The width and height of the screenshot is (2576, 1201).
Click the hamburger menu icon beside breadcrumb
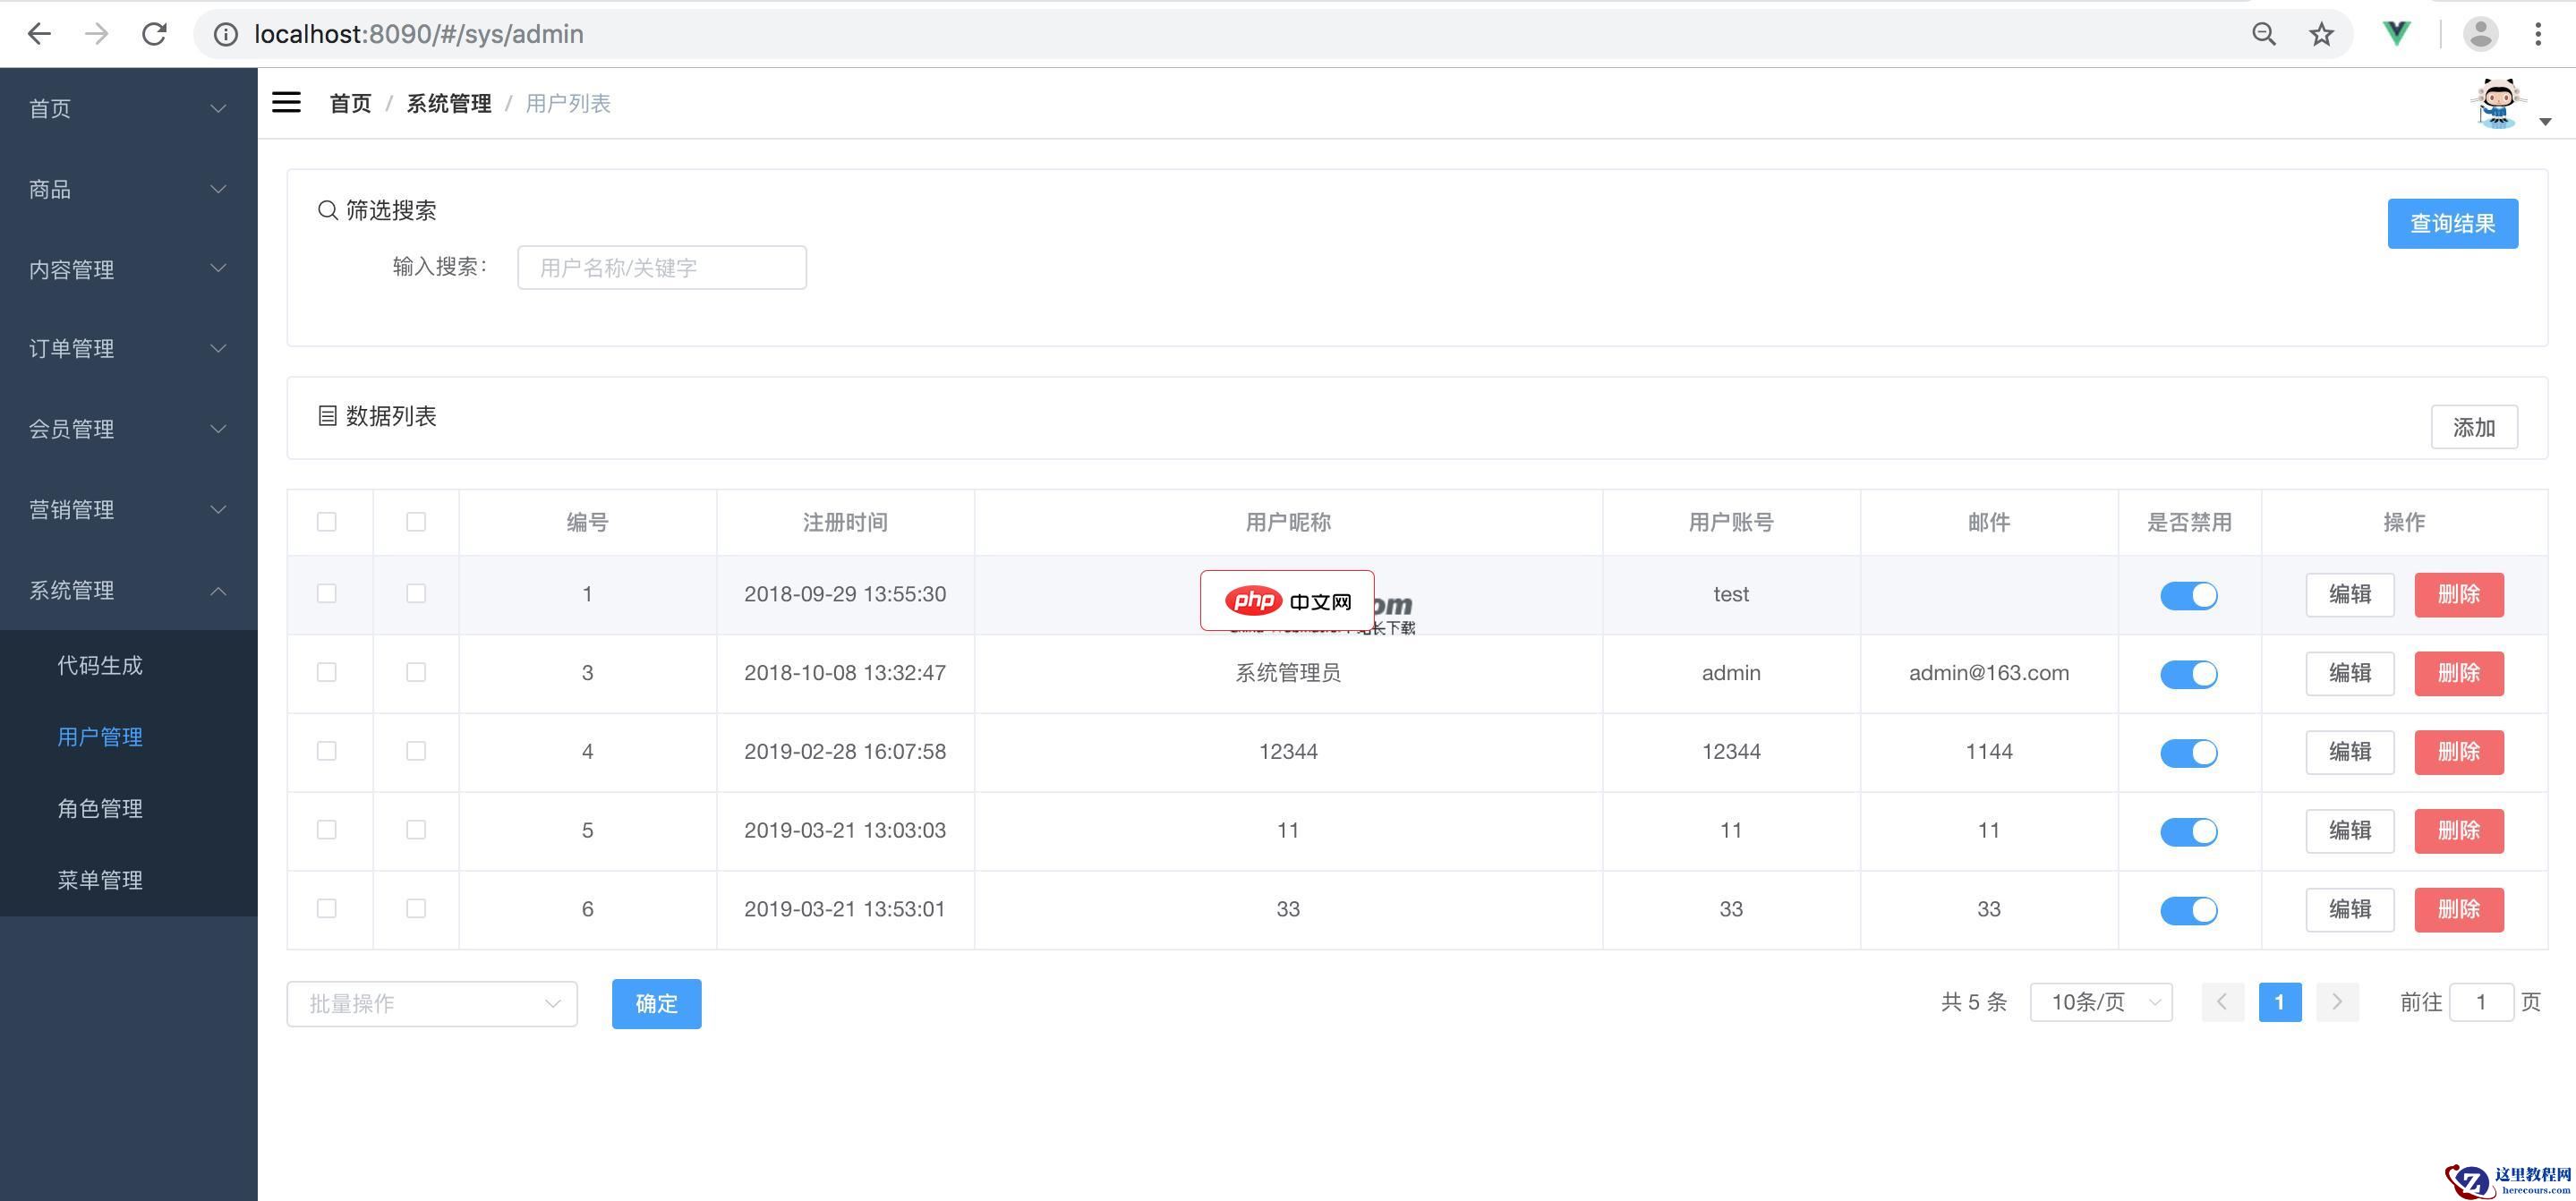pyautogui.click(x=286, y=102)
